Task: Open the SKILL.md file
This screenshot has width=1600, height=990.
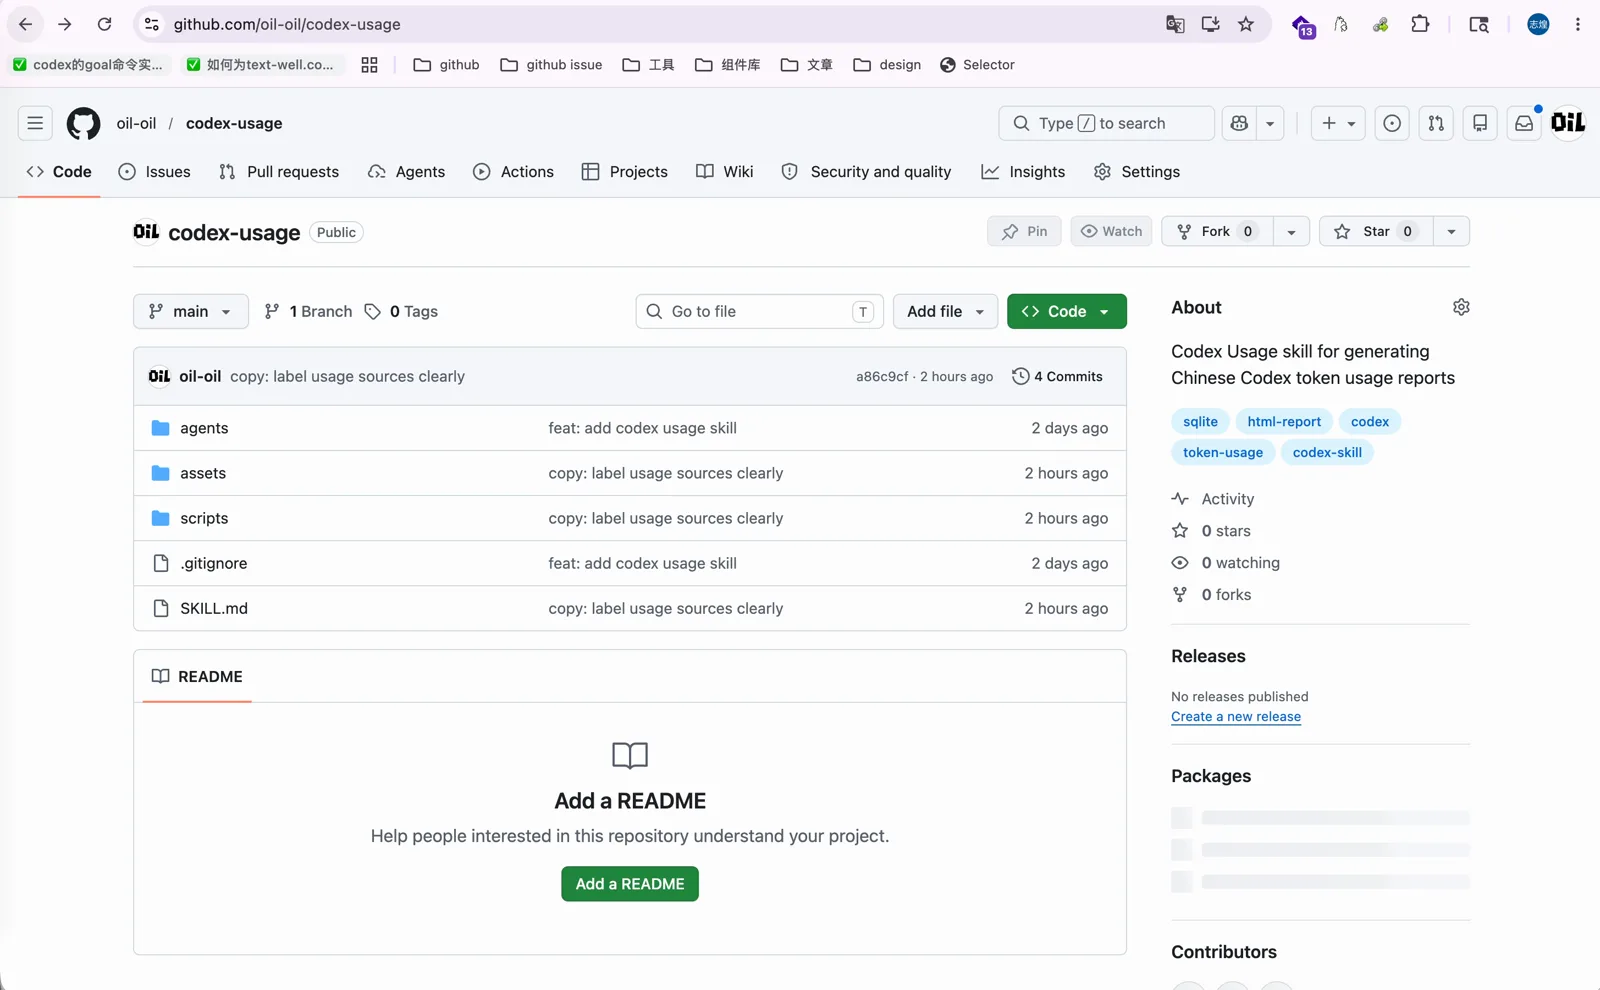Action: tap(214, 608)
